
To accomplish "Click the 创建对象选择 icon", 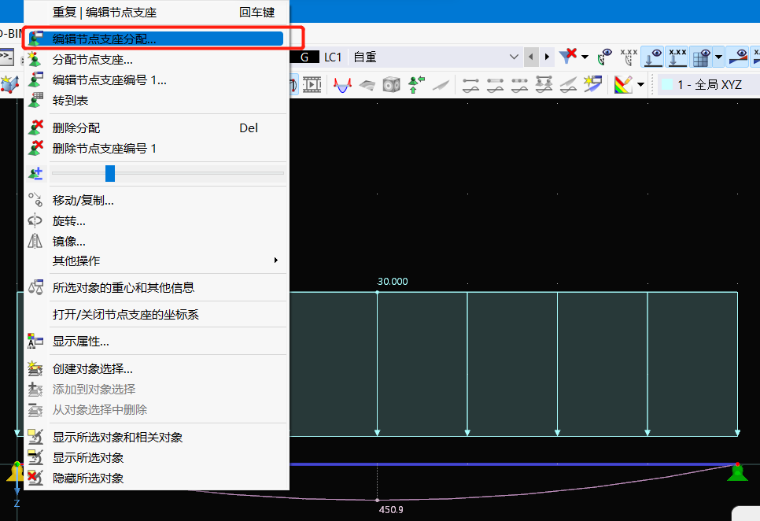I will tap(35, 369).
